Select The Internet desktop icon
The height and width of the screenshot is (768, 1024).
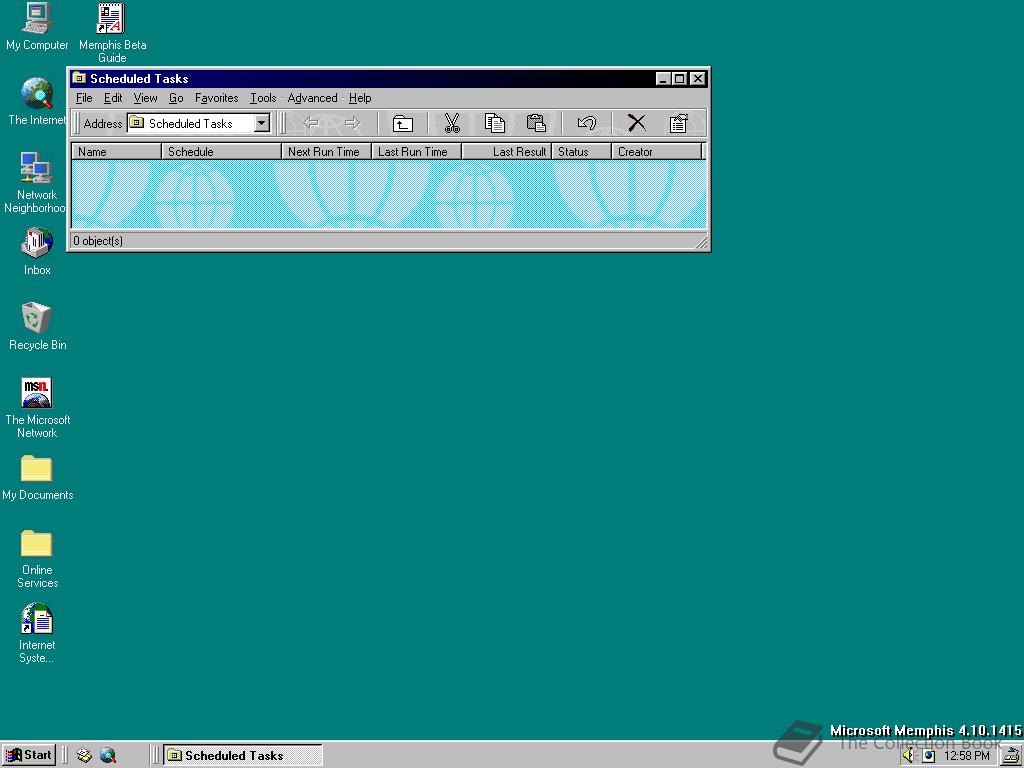tap(37, 101)
